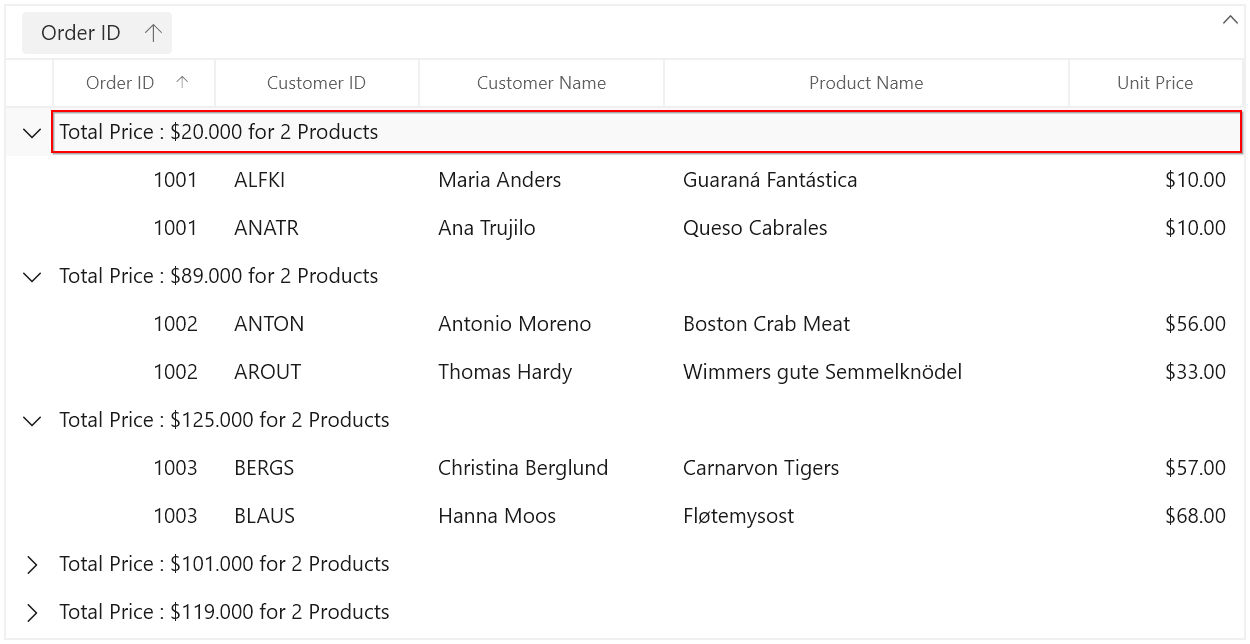Select the caption row Total Price : $101.000
The width and height of the screenshot is (1250, 644).
coord(647,564)
